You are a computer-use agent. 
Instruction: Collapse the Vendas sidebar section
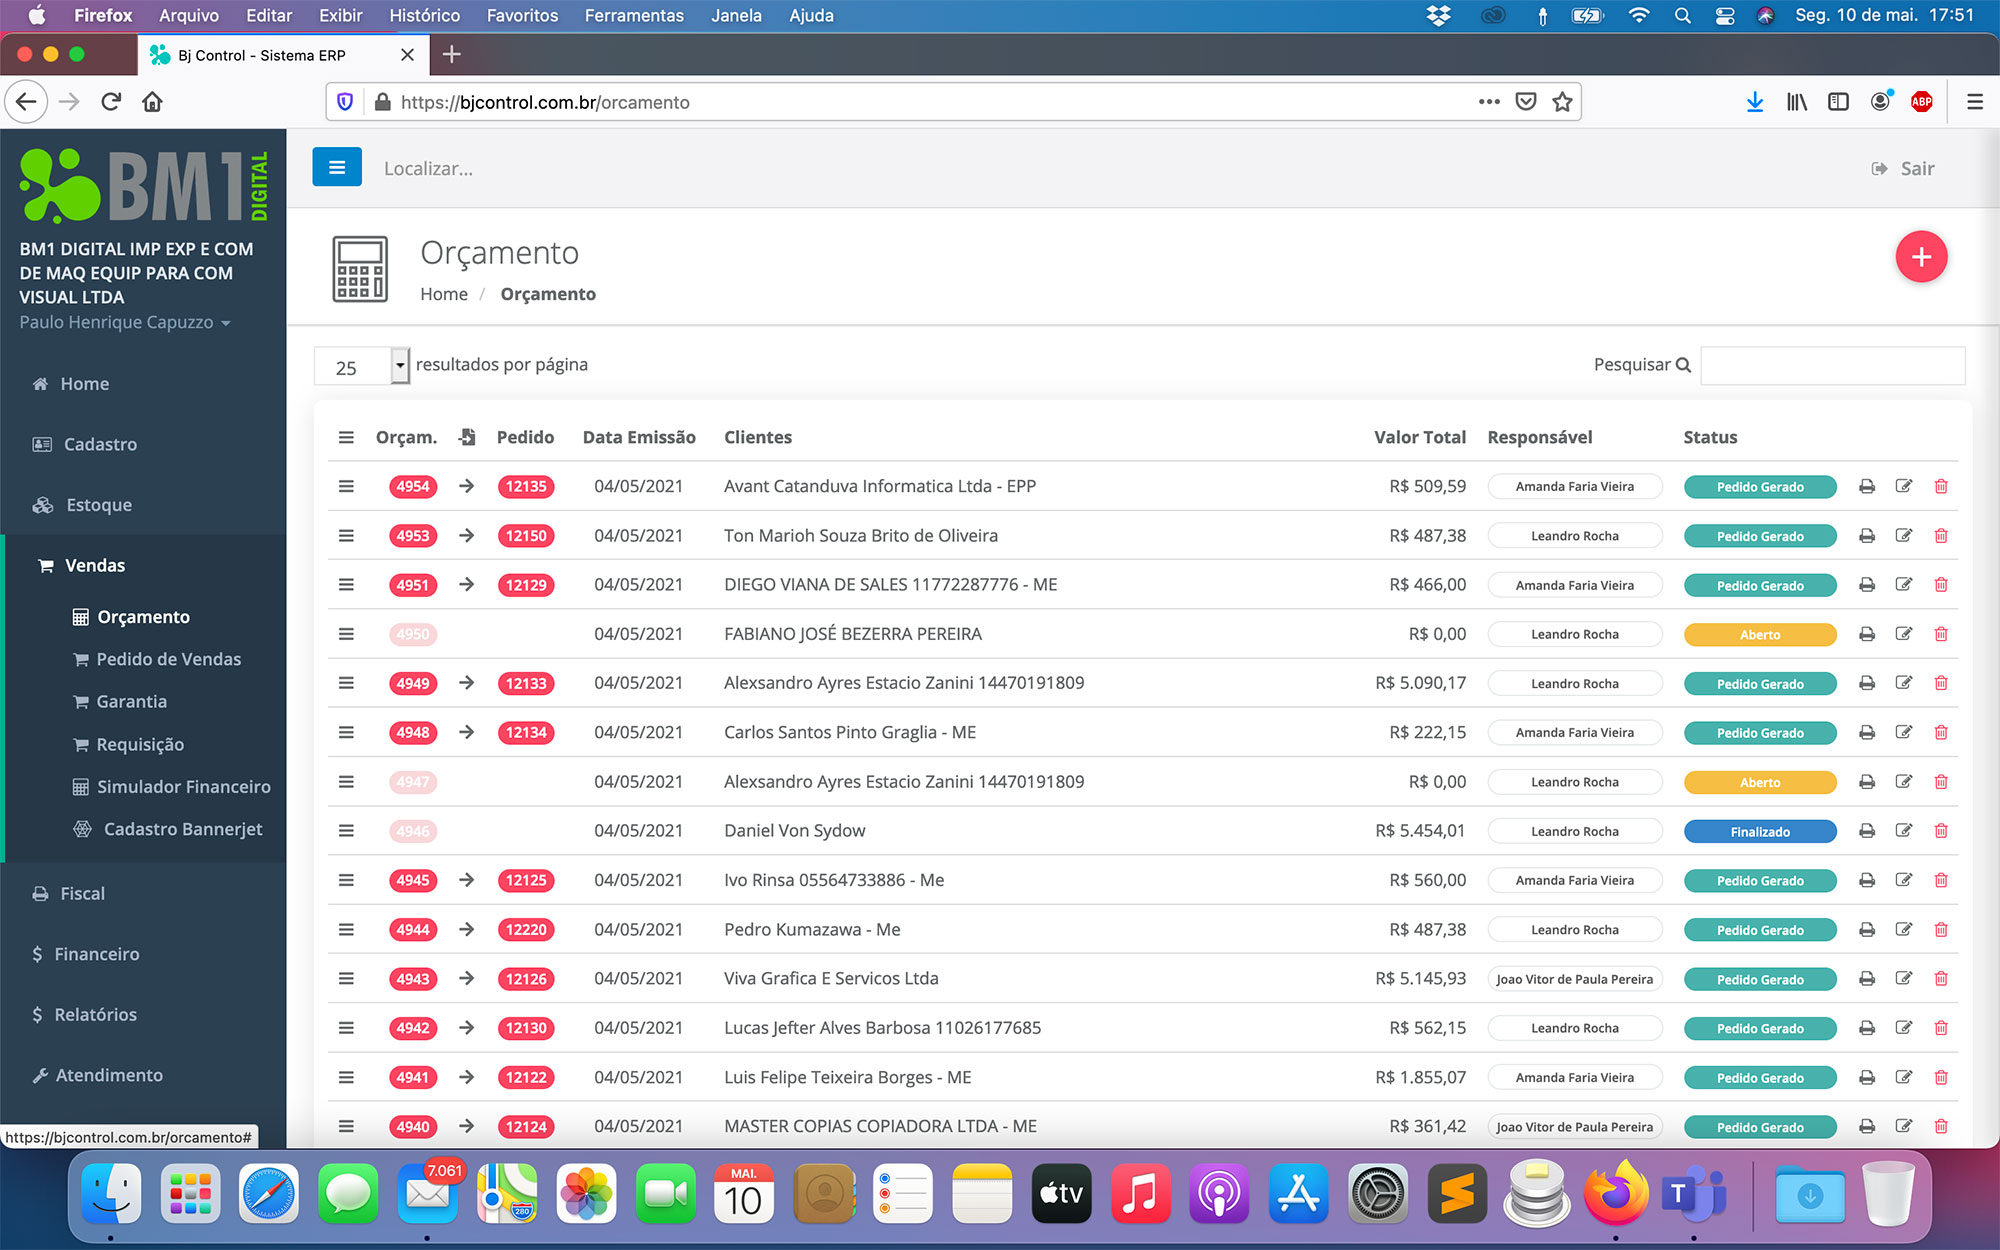tap(95, 565)
